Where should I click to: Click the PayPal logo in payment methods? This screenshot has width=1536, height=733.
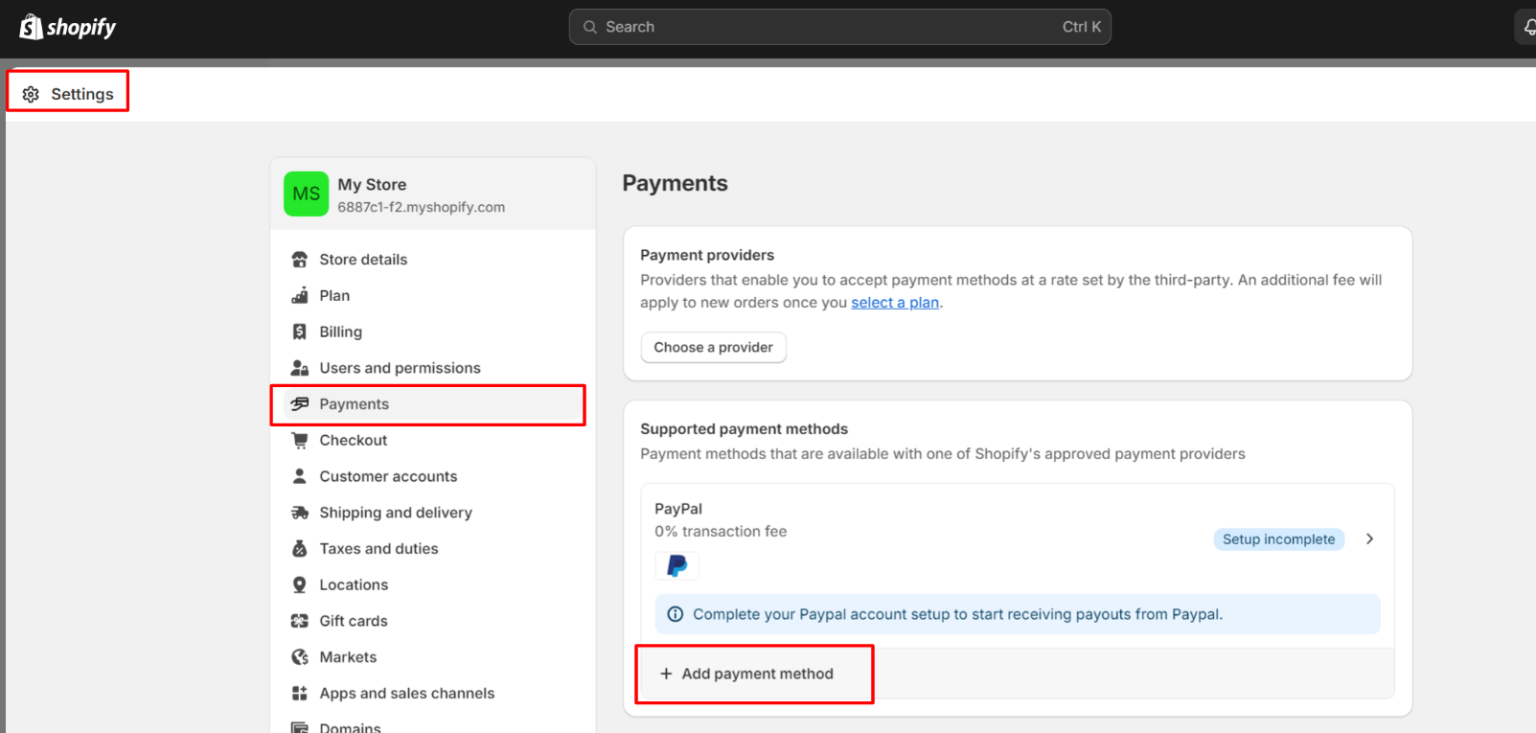(x=677, y=565)
